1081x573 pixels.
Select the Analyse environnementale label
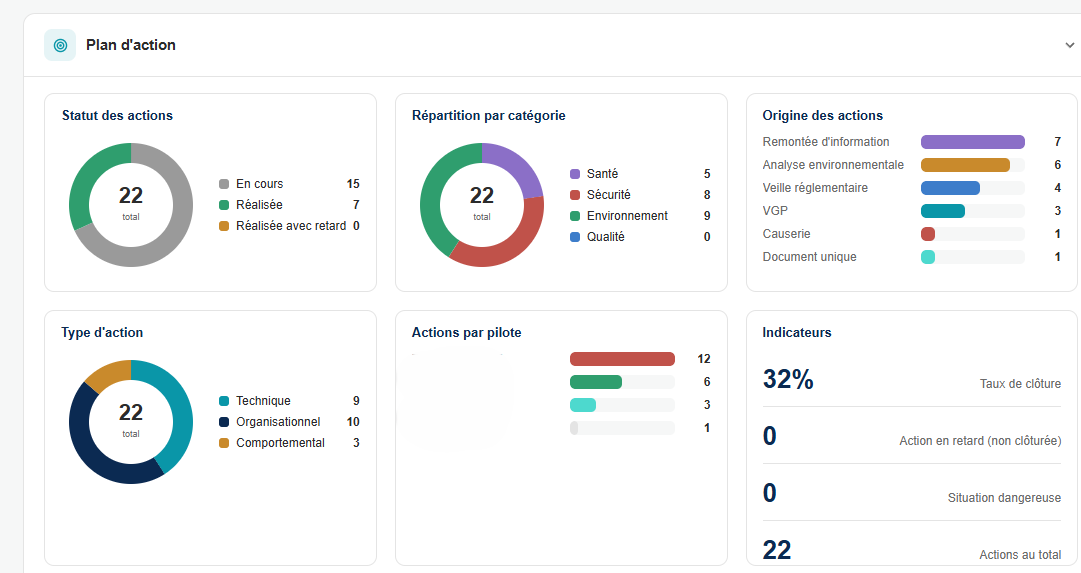click(833, 165)
